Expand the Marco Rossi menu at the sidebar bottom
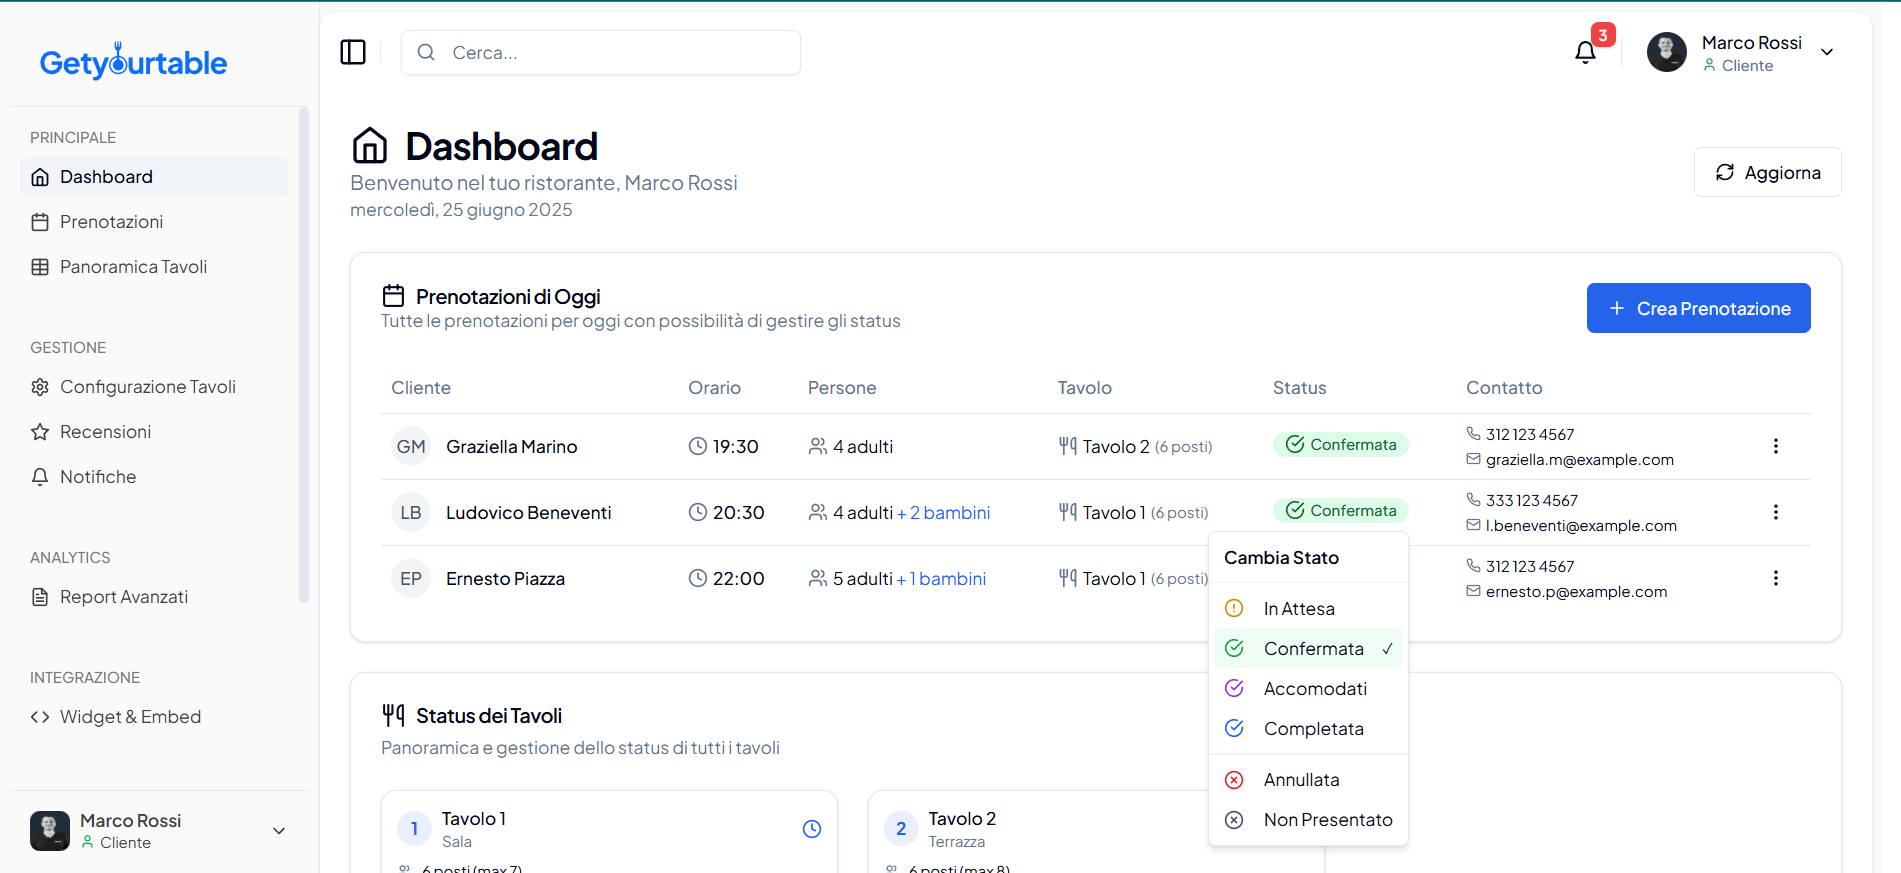The height and width of the screenshot is (873, 1901). 279,831
